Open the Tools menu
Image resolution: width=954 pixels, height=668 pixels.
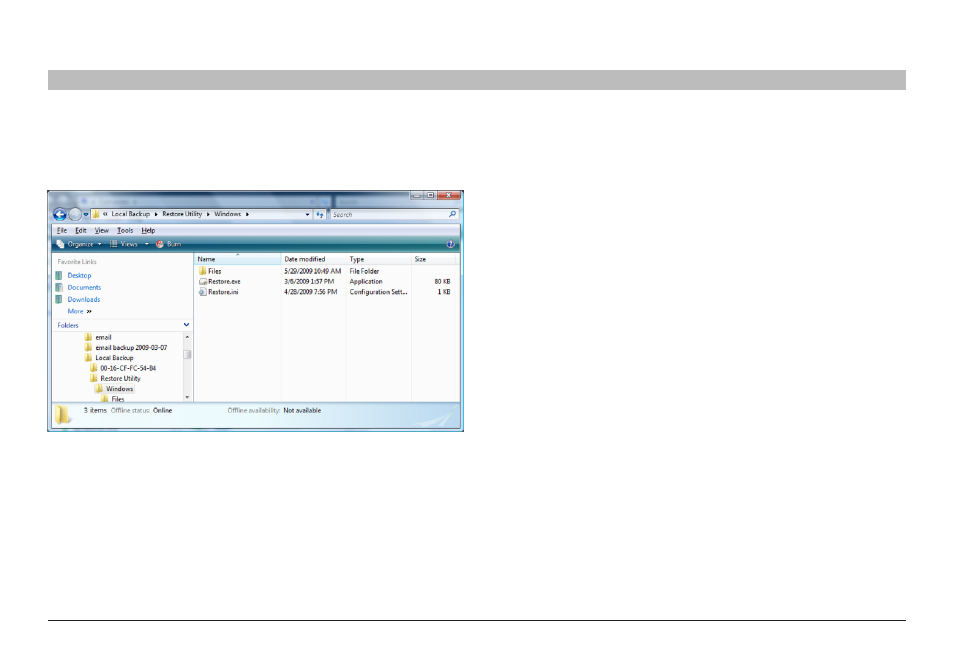click(x=125, y=231)
